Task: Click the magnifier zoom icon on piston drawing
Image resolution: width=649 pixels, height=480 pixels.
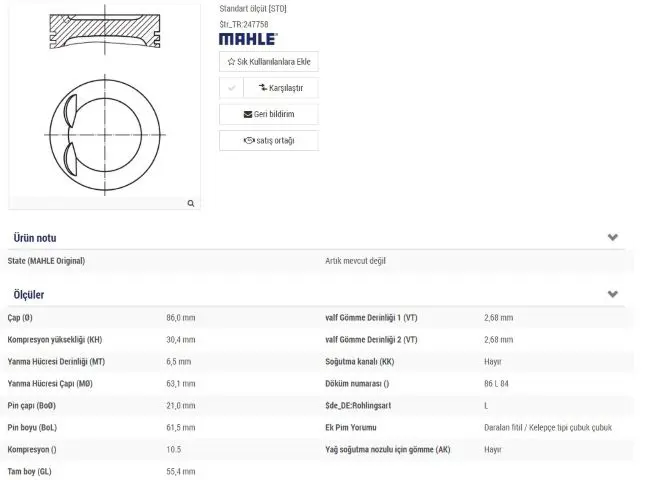Action: click(x=190, y=203)
